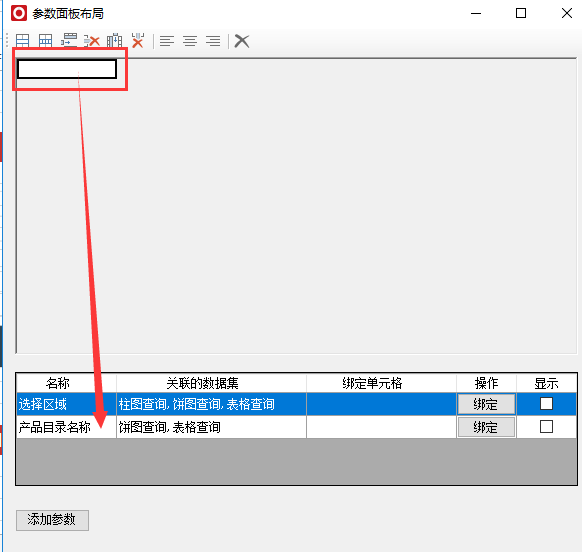This screenshot has height=552, width=582.
Task: Click the first table layout toolbar icon
Action: (22, 41)
